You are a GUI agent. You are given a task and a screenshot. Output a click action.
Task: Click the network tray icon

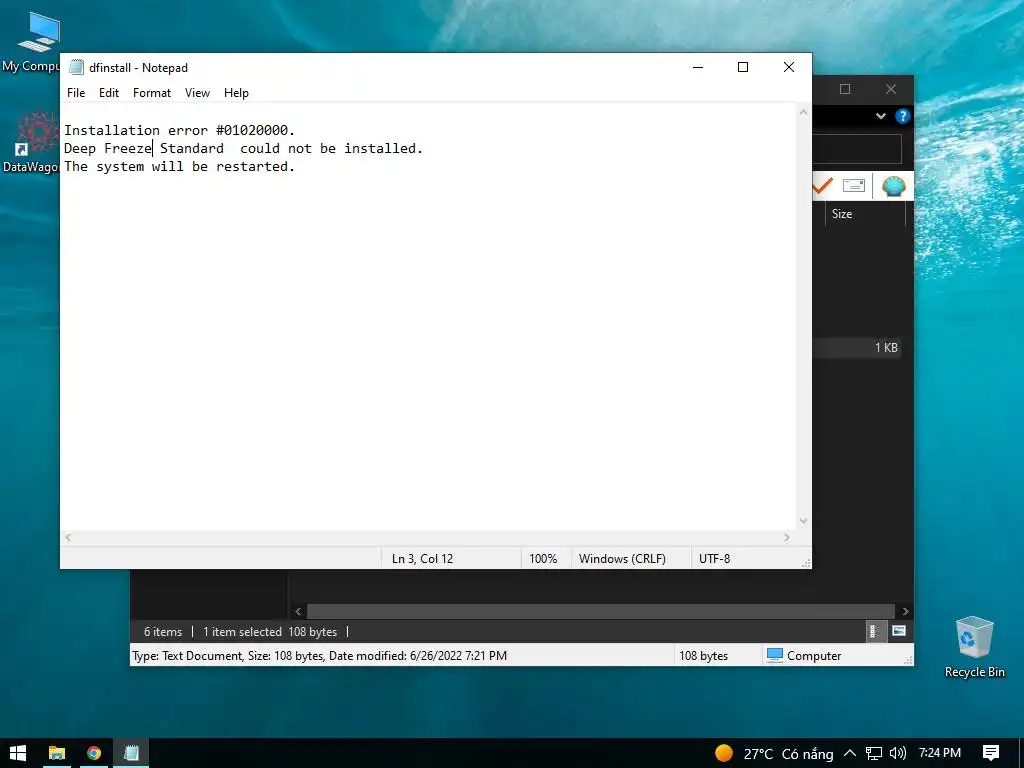(x=873, y=753)
